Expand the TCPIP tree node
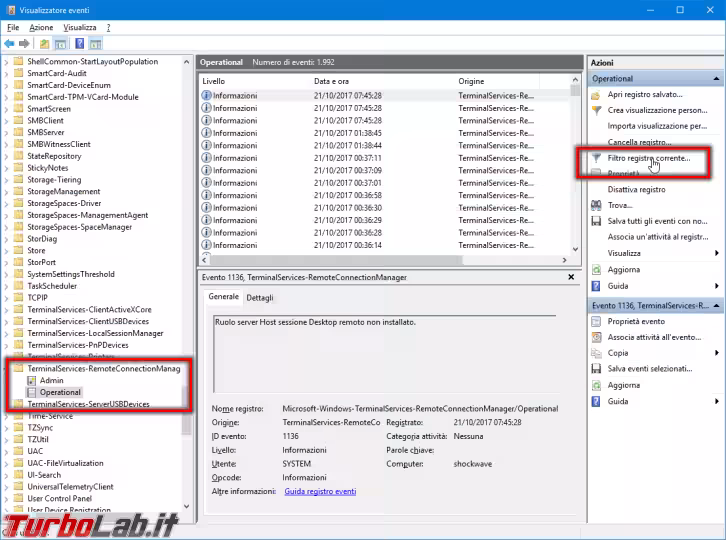726x540 pixels. 6,298
